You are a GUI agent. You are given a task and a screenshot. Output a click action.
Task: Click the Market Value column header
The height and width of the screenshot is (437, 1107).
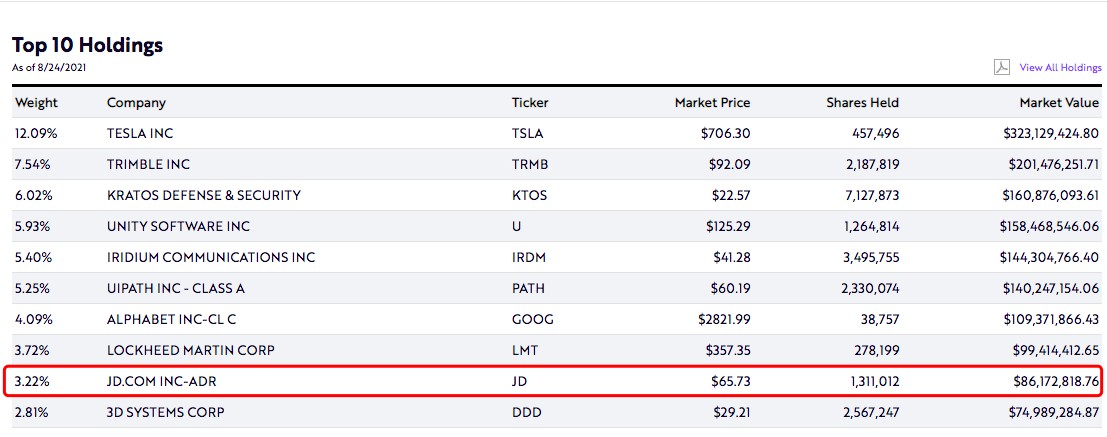pos(1059,103)
